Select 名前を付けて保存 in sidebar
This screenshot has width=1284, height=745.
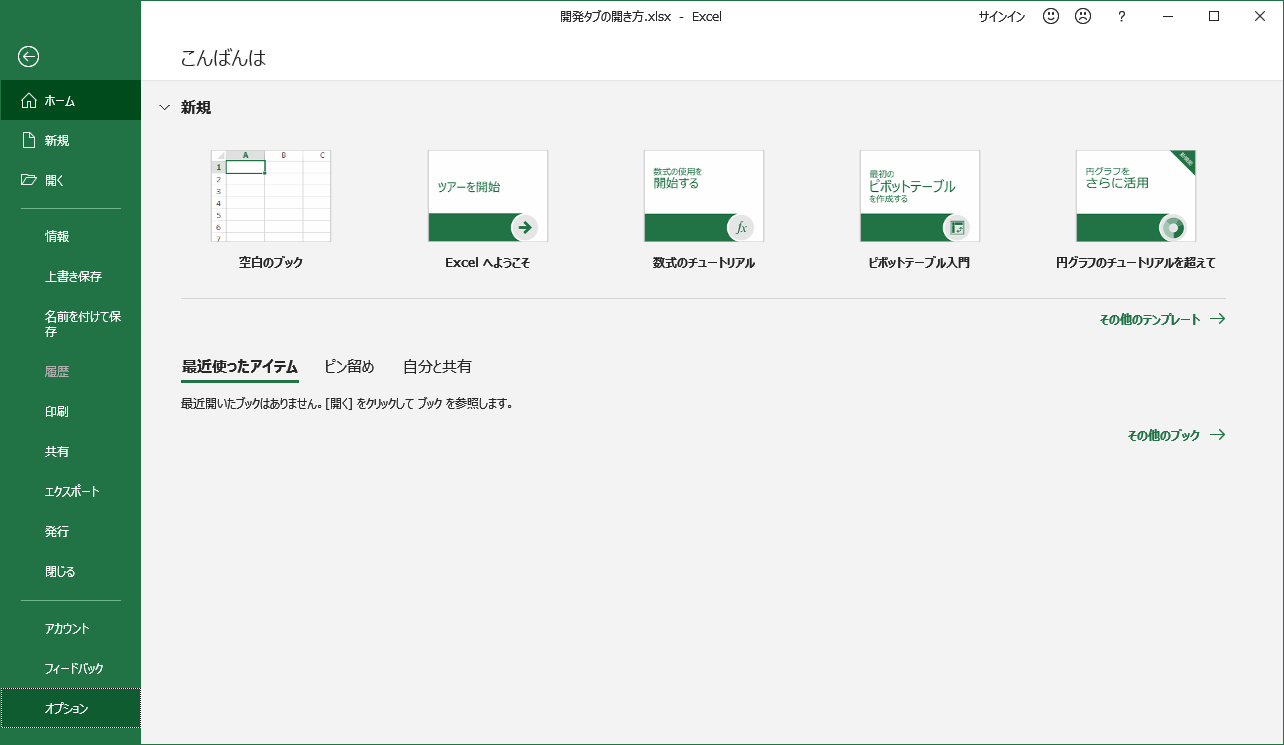coord(83,324)
